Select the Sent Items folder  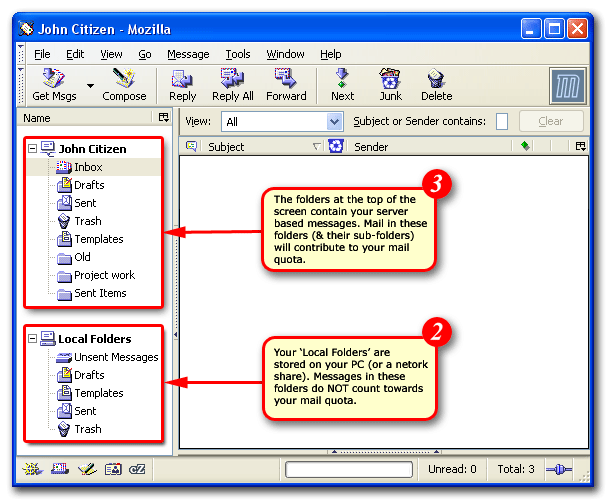click(100, 293)
